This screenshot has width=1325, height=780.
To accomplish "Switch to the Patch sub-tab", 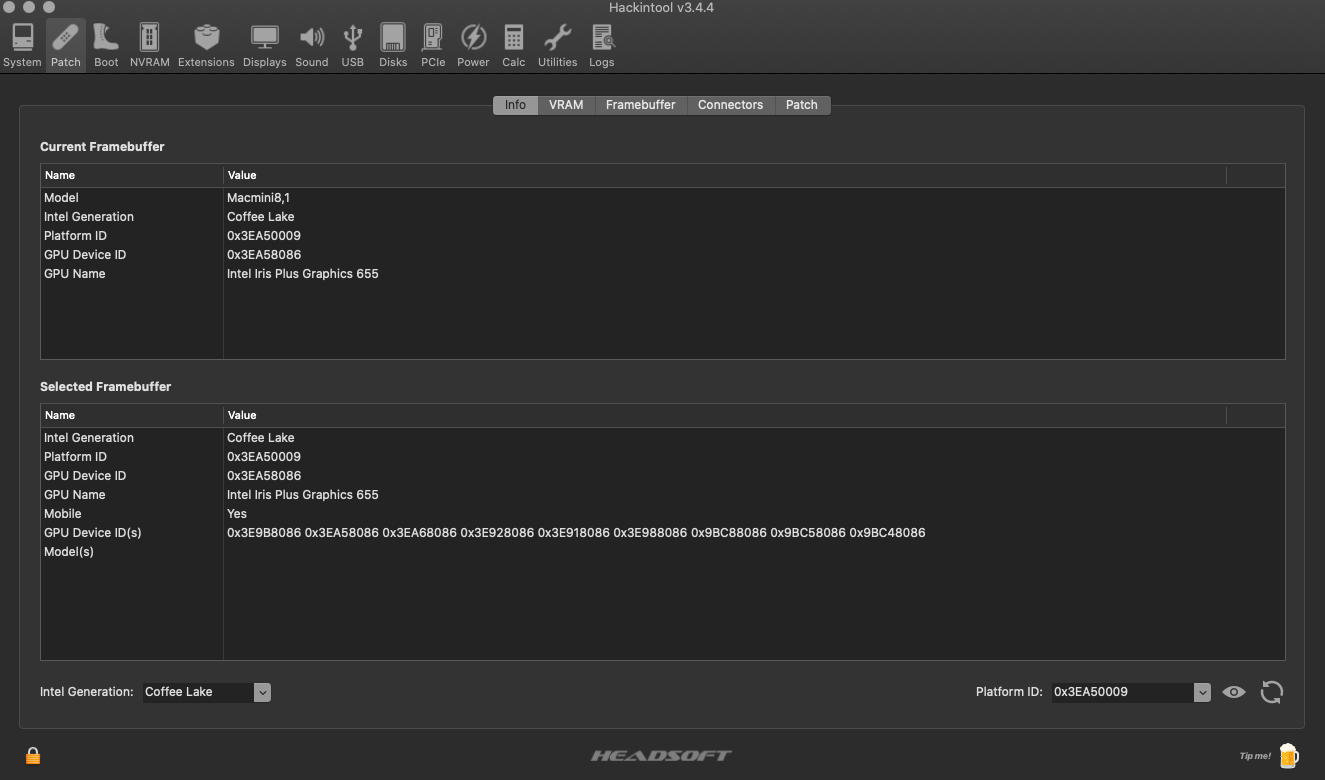I will click(802, 105).
